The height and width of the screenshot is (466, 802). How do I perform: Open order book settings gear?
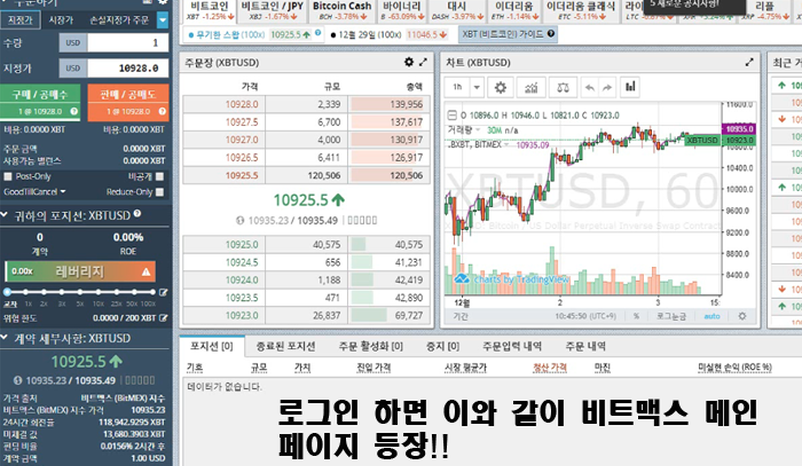[x=408, y=62]
